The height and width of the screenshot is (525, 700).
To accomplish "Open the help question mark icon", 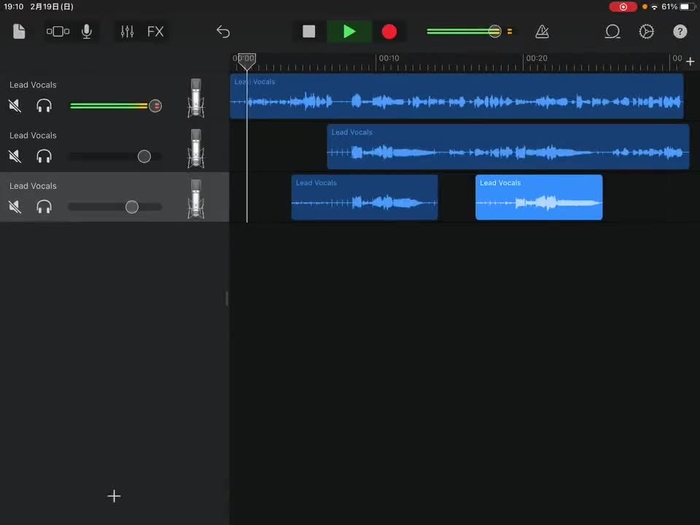I will click(680, 32).
